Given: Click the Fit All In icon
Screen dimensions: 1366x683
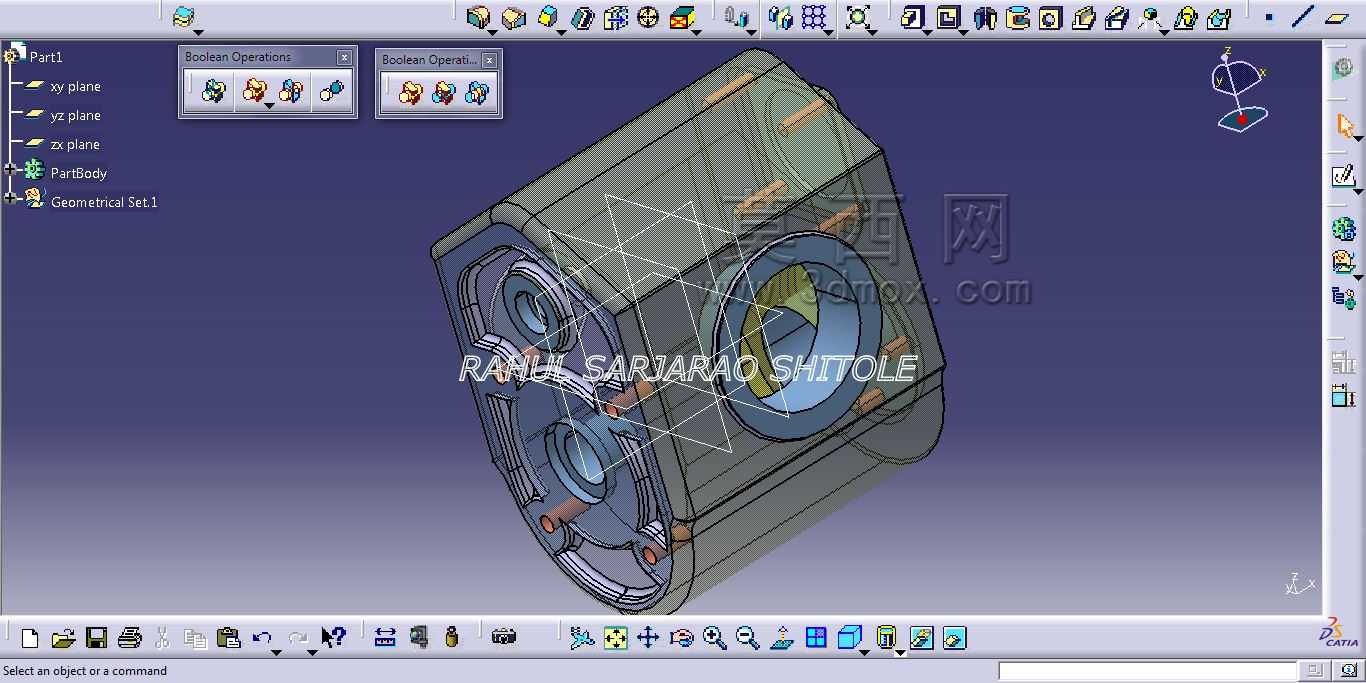Looking at the screenshot, I should (x=615, y=637).
